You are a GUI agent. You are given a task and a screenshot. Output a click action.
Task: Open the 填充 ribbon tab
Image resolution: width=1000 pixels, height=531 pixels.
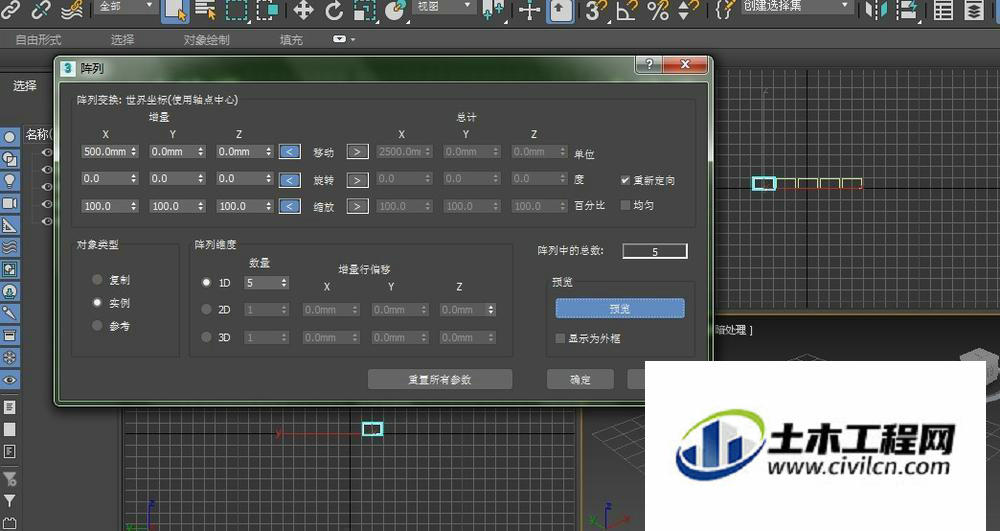[x=291, y=40]
